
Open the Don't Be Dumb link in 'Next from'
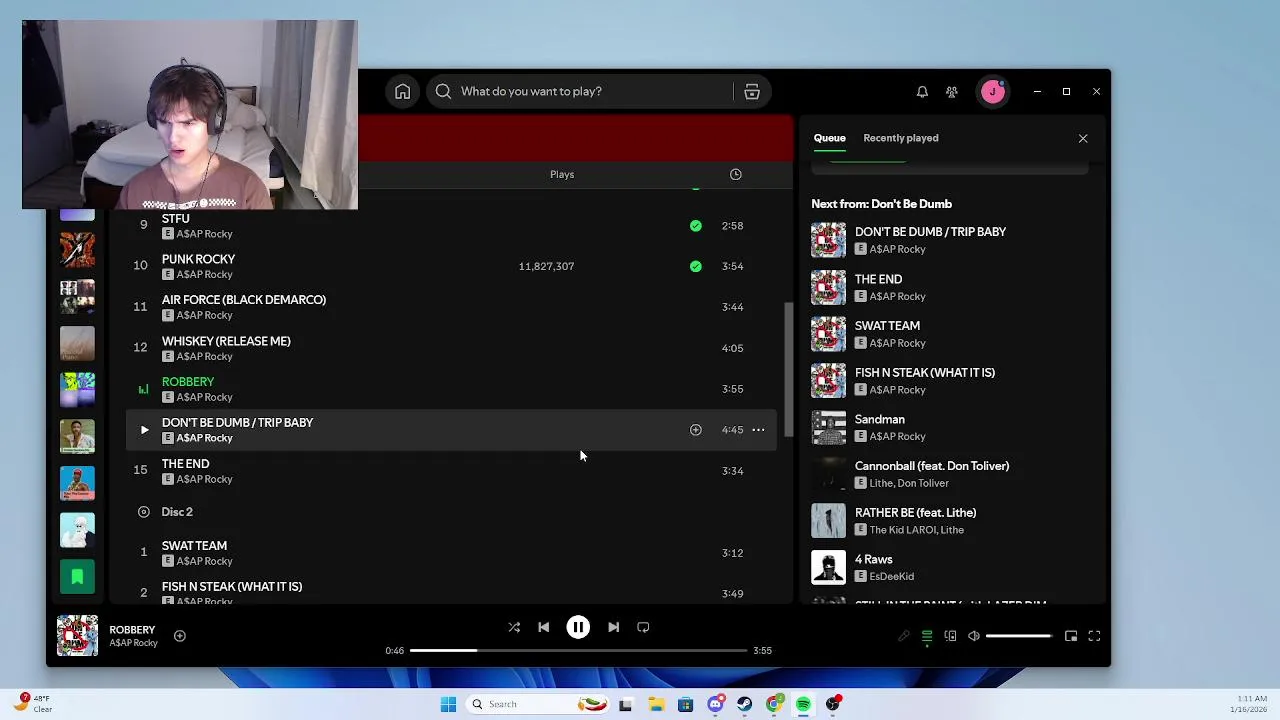click(910, 204)
